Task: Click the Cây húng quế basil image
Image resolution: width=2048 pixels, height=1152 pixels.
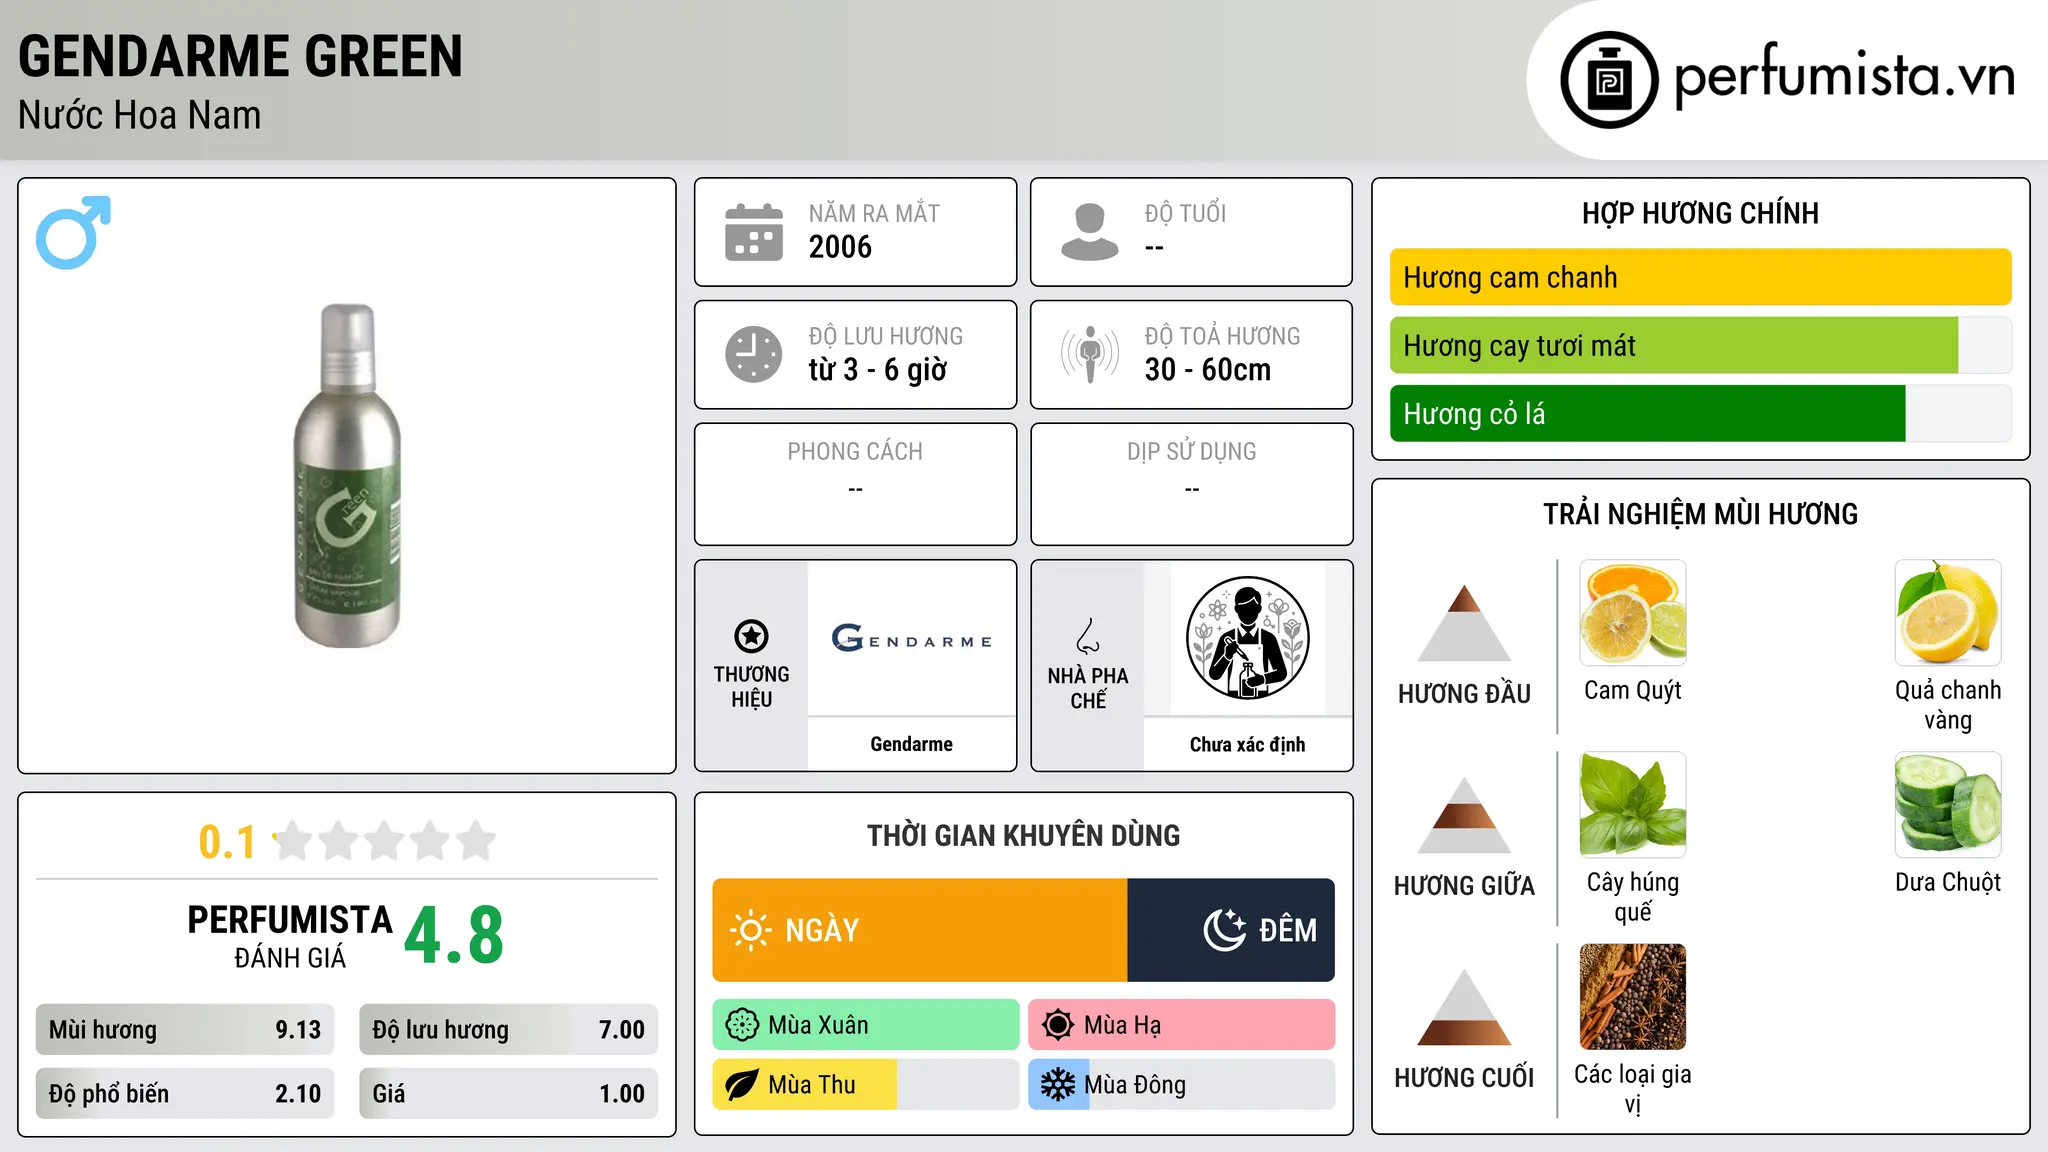Action: coord(1633,805)
